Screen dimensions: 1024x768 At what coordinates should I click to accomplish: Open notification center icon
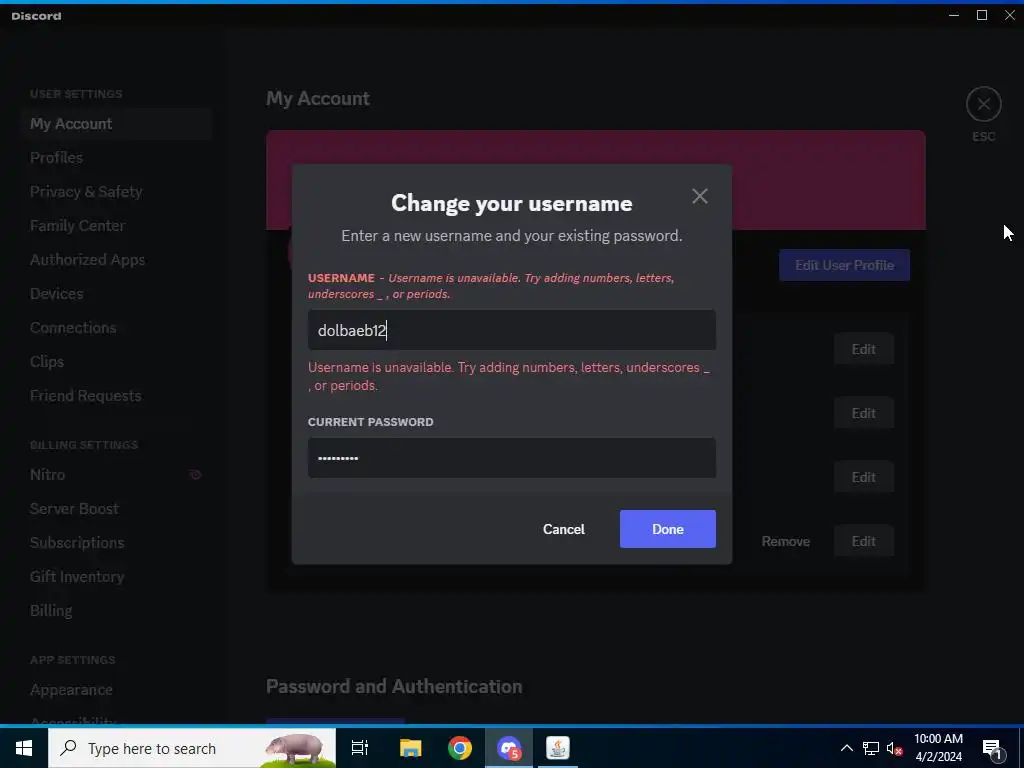993,748
